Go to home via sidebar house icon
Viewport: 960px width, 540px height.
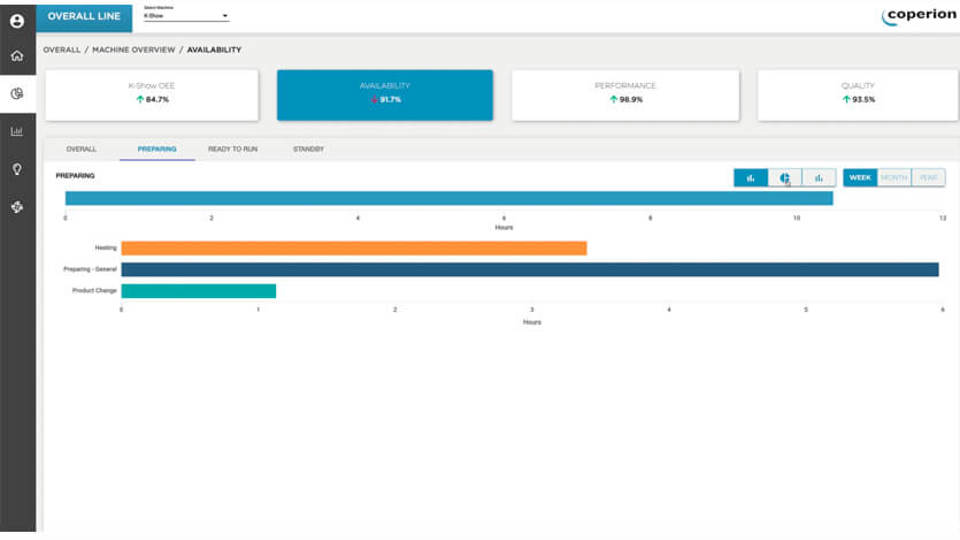[x=17, y=56]
